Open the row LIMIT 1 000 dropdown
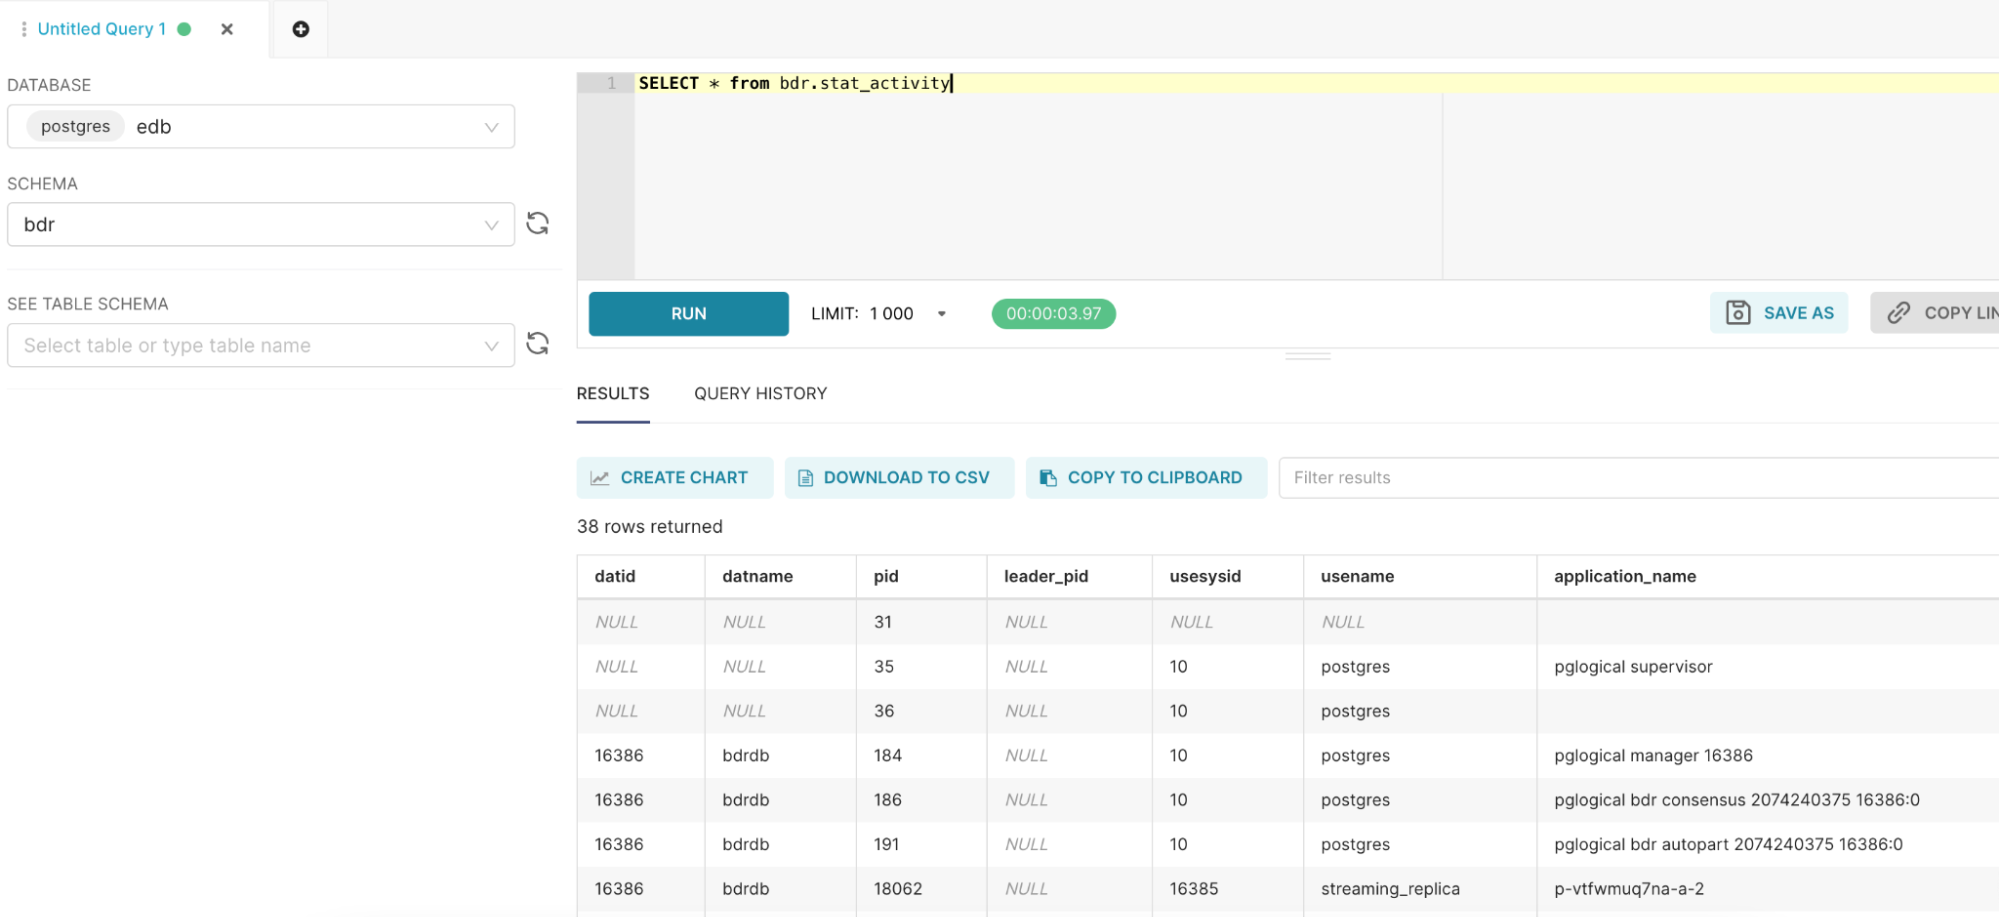 (x=941, y=314)
